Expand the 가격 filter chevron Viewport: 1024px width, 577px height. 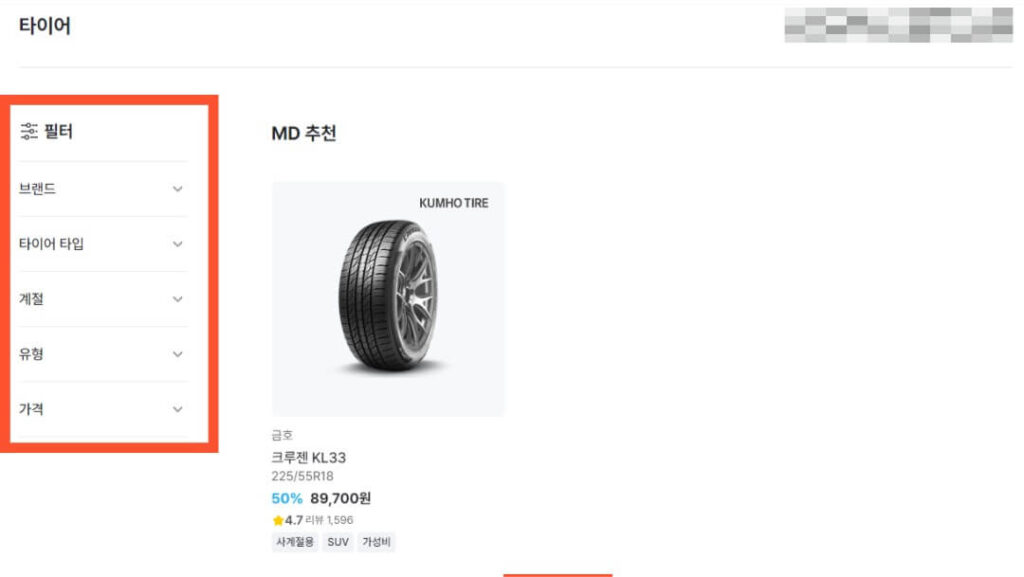[x=178, y=410]
